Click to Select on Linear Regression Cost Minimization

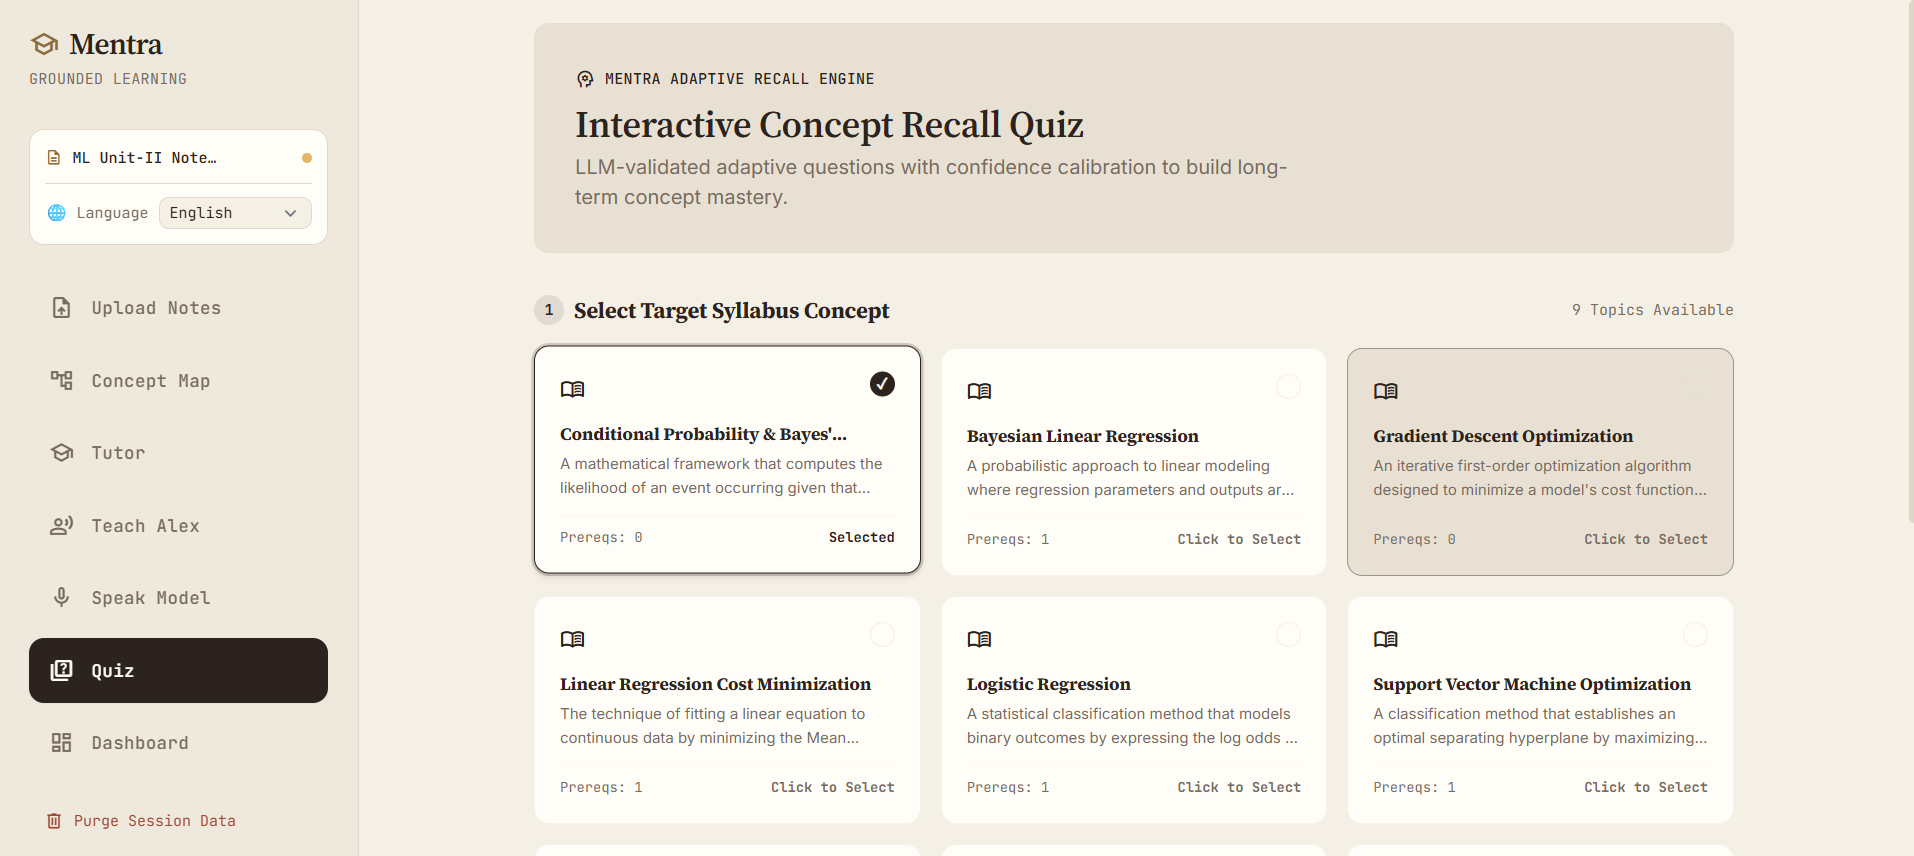pos(832,787)
